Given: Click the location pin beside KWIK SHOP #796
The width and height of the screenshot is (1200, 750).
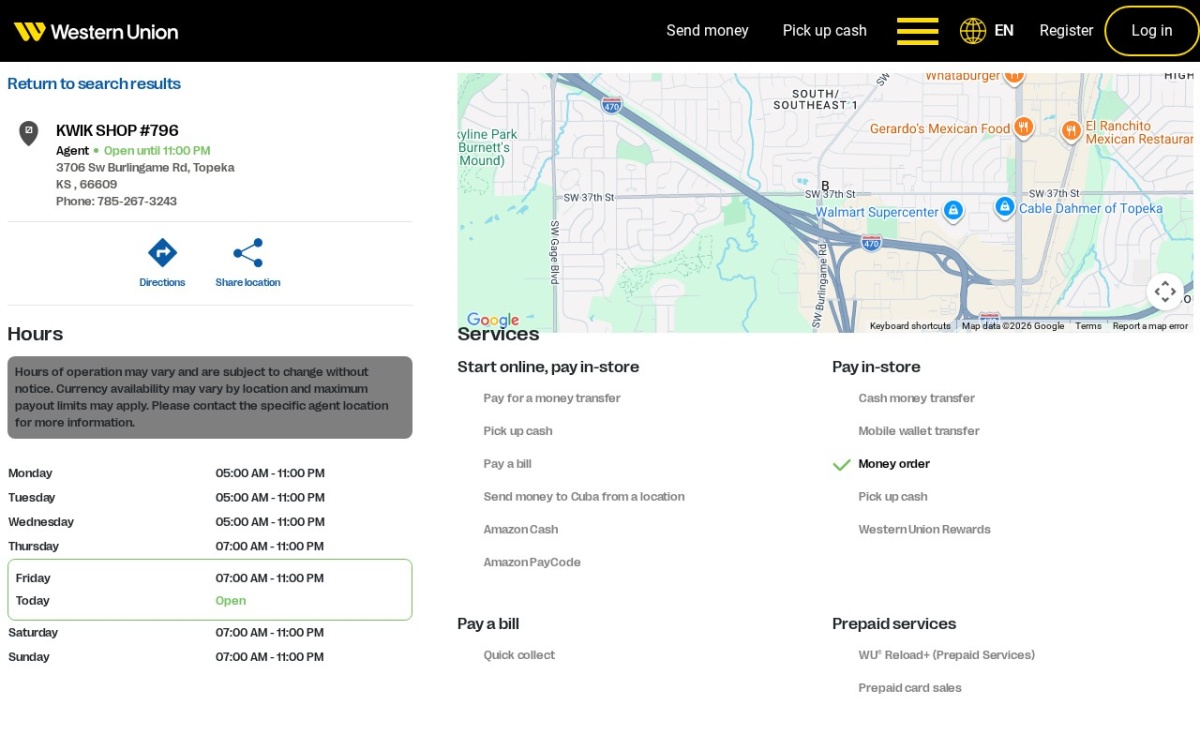Looking at the screenshot, I should (x=29, y=133).
